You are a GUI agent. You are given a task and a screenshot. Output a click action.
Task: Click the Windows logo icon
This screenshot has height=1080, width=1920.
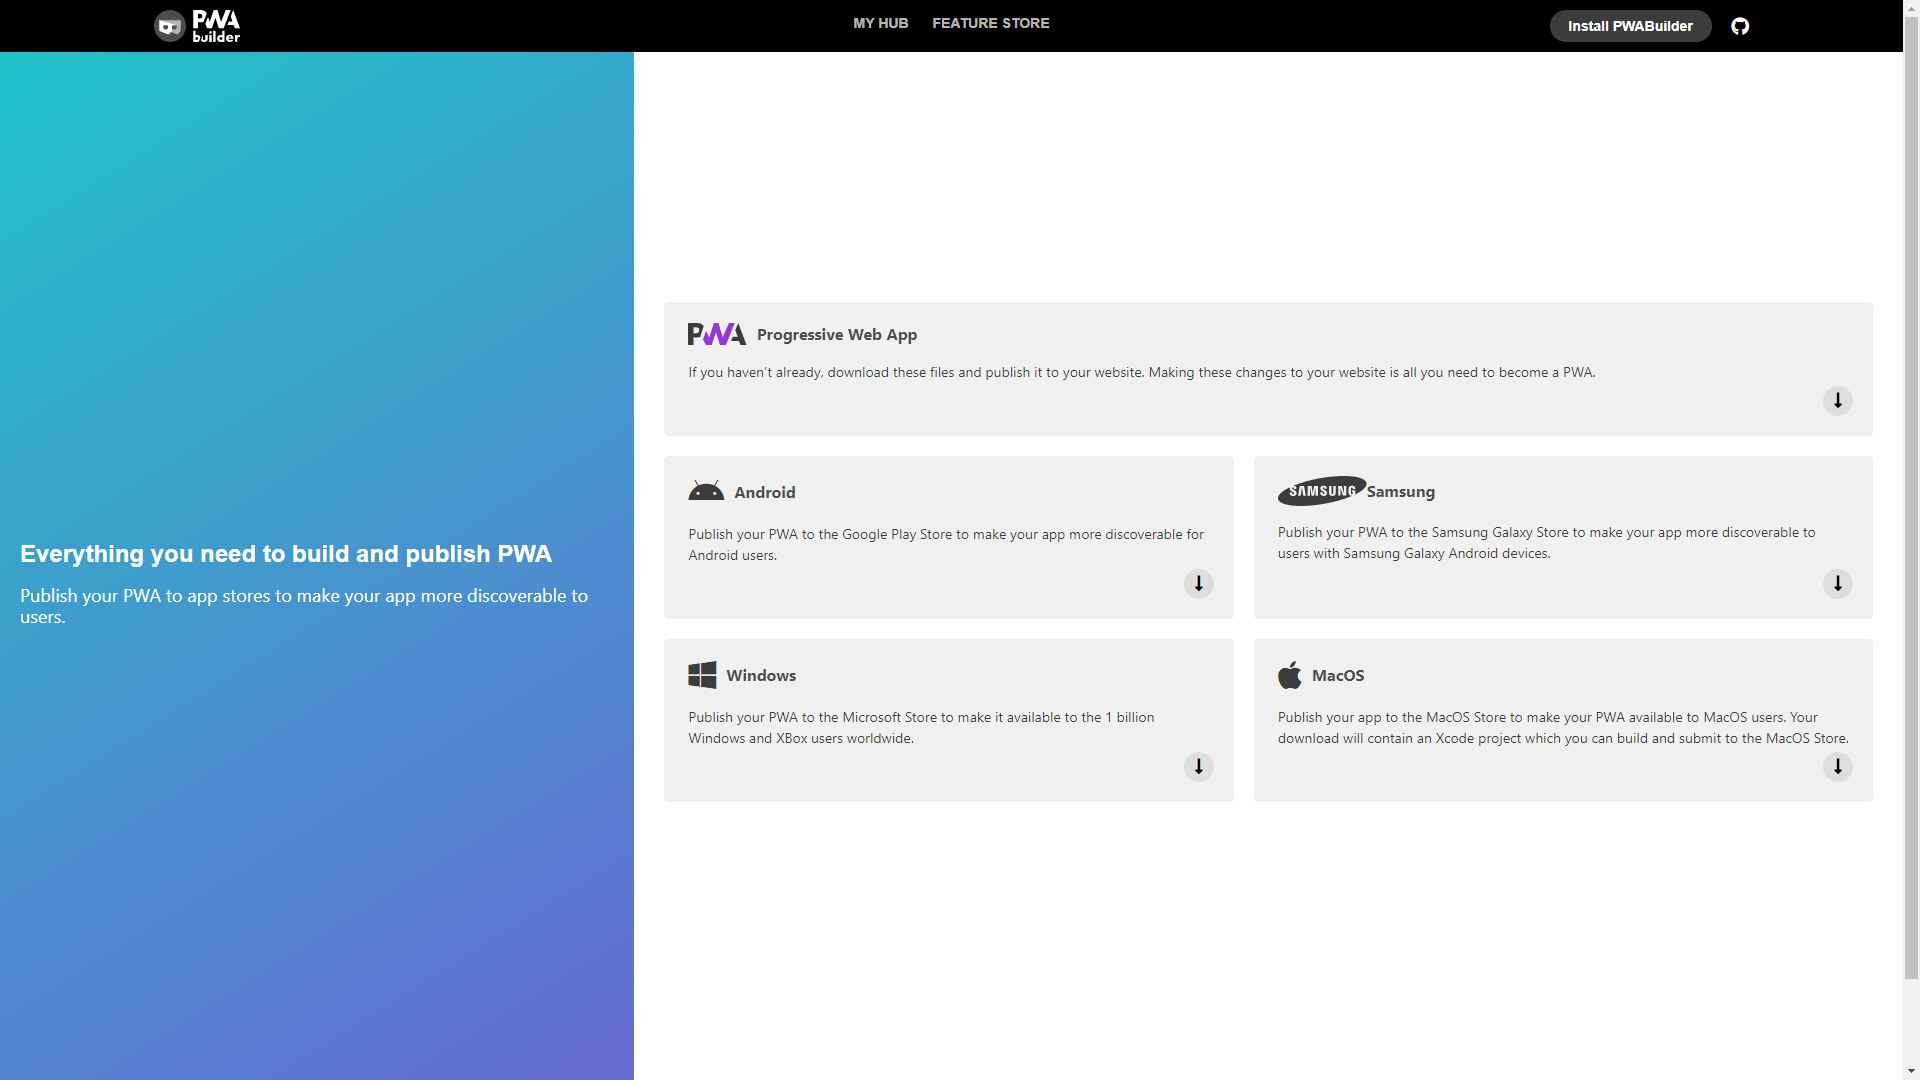[702, 675]
